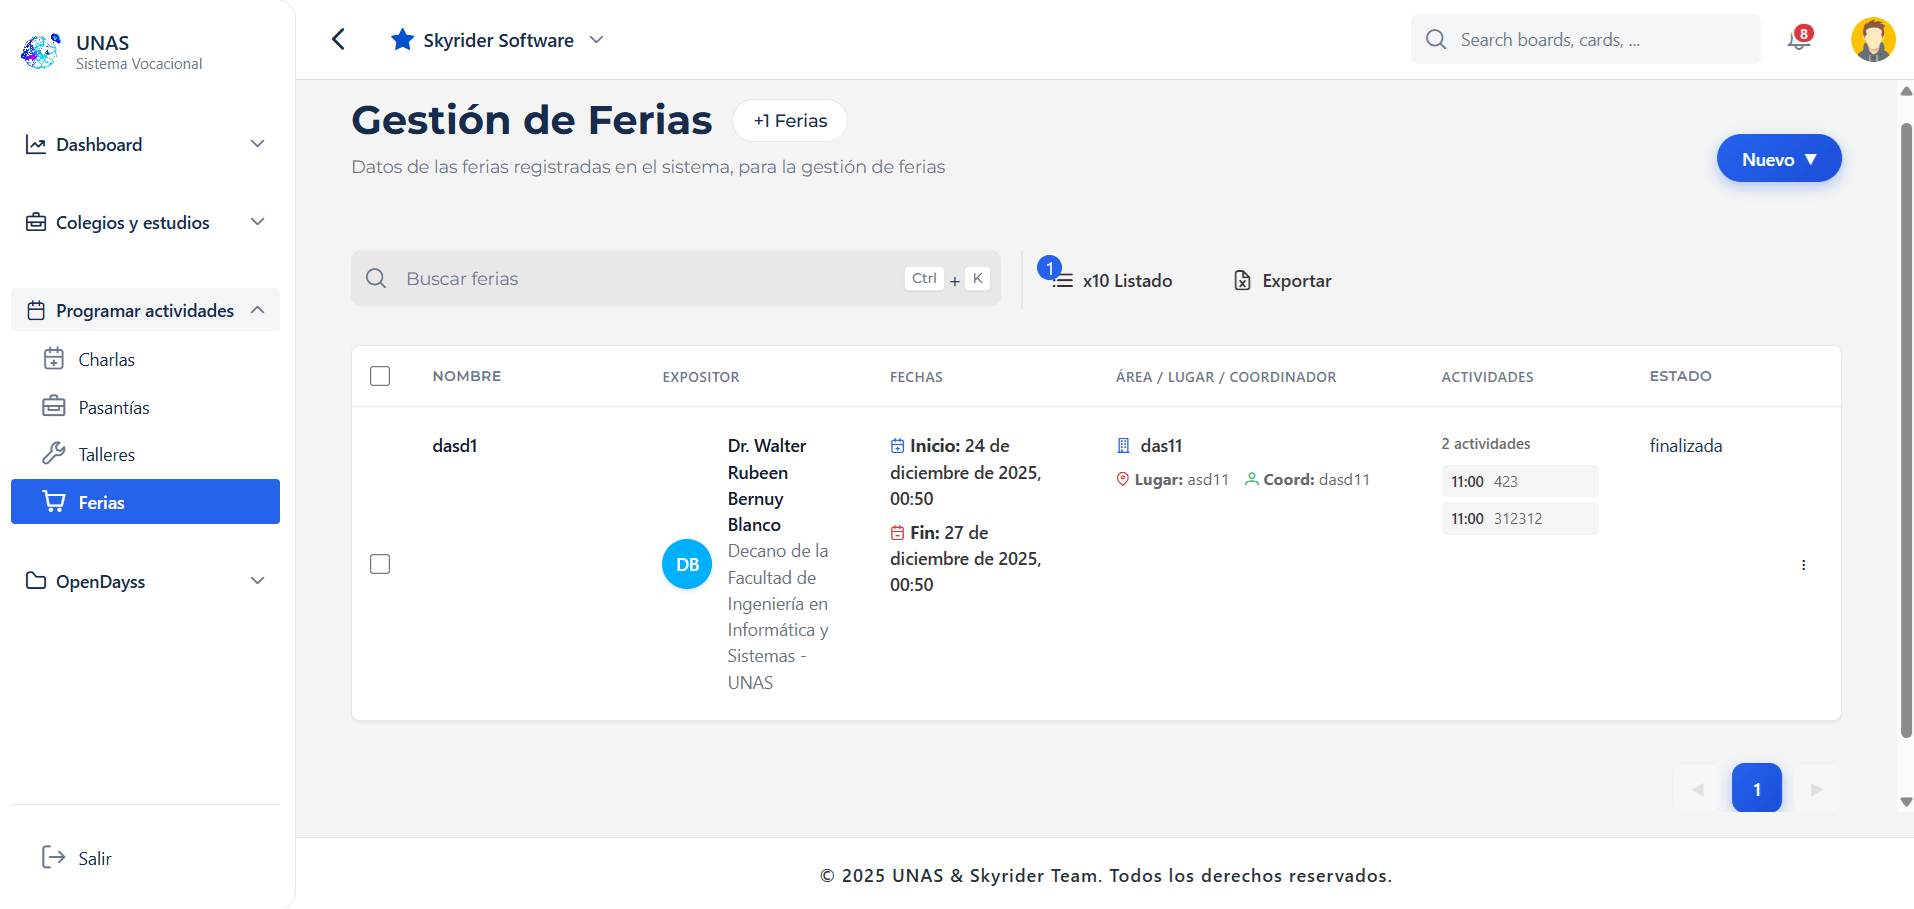Open Charlas in the sidebar
Viewport: 1914px width, 909px height.
pyautogui.click(x=106, y=360)
